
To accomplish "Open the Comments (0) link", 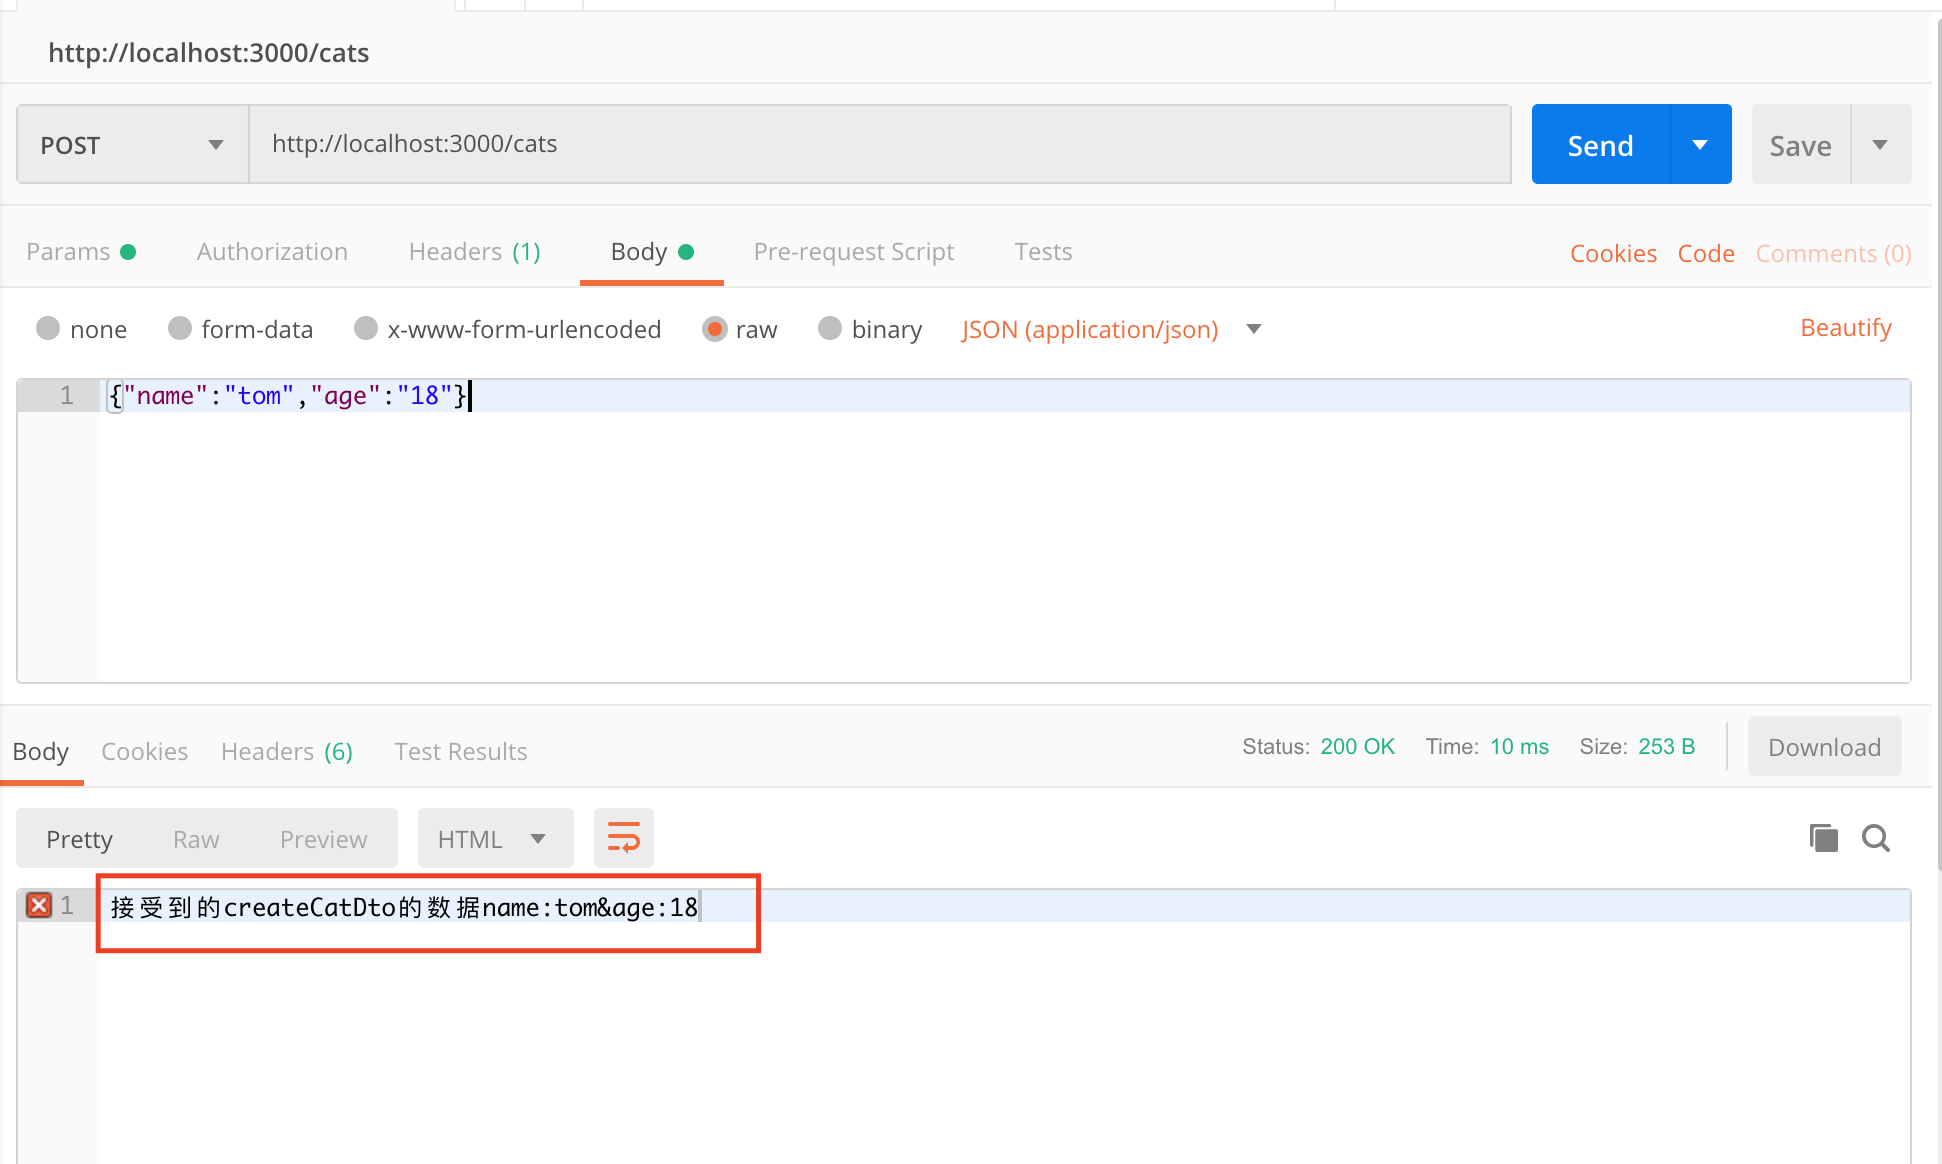I will (1834, 254).
